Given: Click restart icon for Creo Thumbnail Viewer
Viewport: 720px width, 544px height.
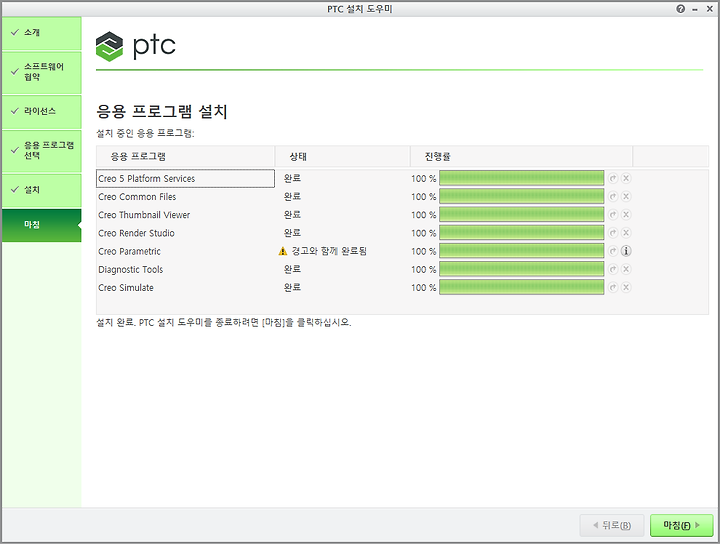Looking at the screenshot, I should [613, 214].
